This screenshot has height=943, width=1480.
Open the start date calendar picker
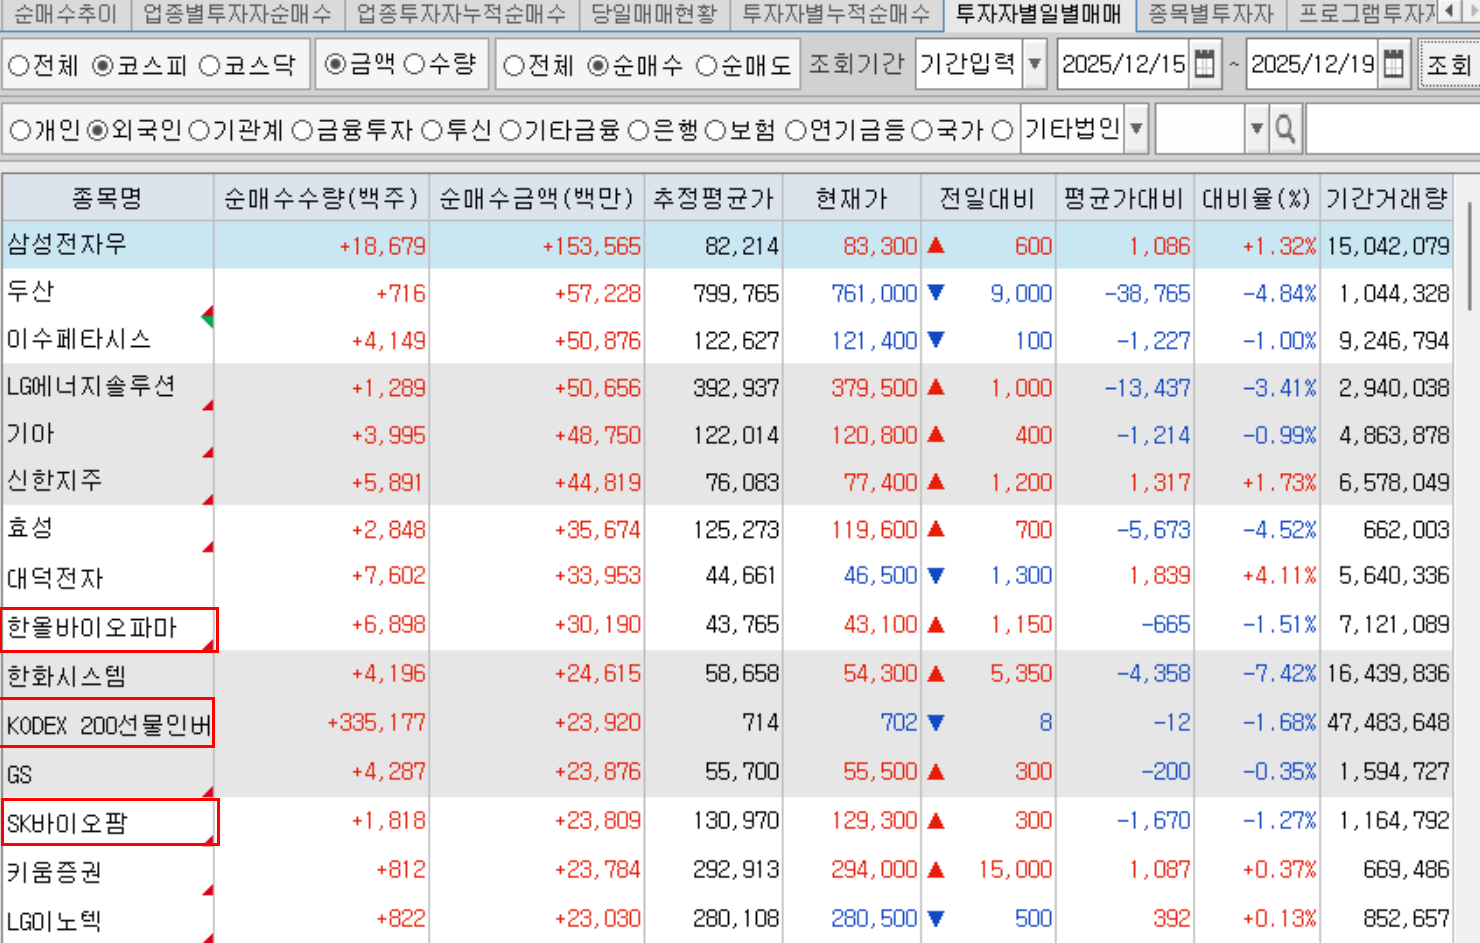(x=1205, y=65)
